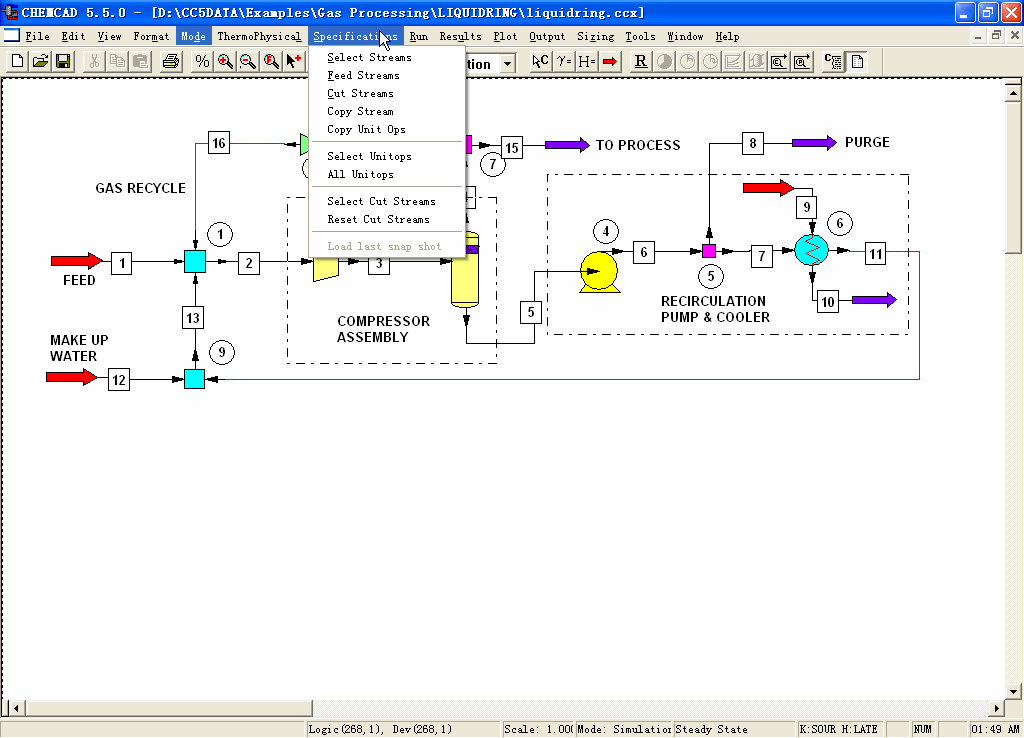Click horizontal scrollbar left arrow
This screenshot has width=1024, height=738.
click(16, 708)
